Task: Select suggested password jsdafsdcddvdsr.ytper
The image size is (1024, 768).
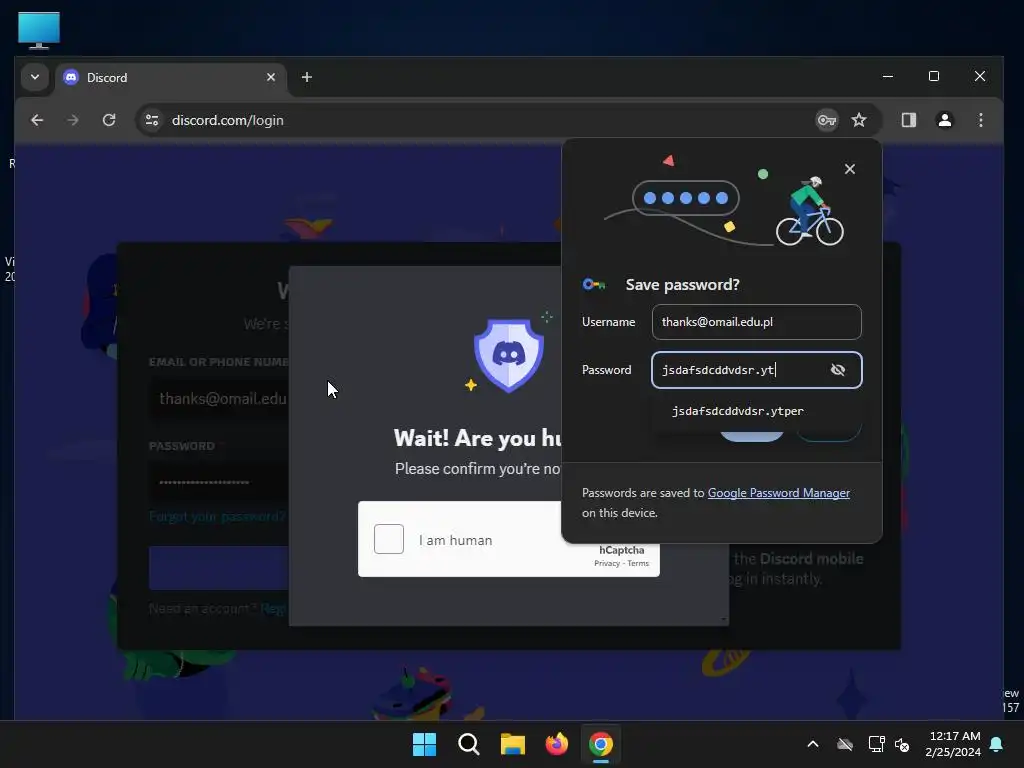Action: (x=737, y=411)
